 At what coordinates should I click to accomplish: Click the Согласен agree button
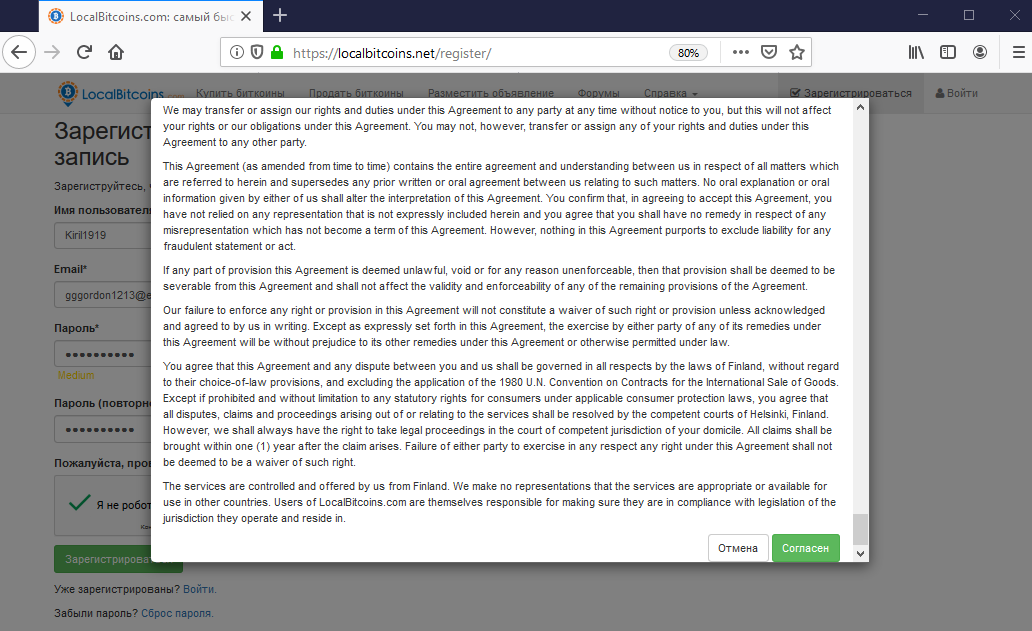coord(806,548)
